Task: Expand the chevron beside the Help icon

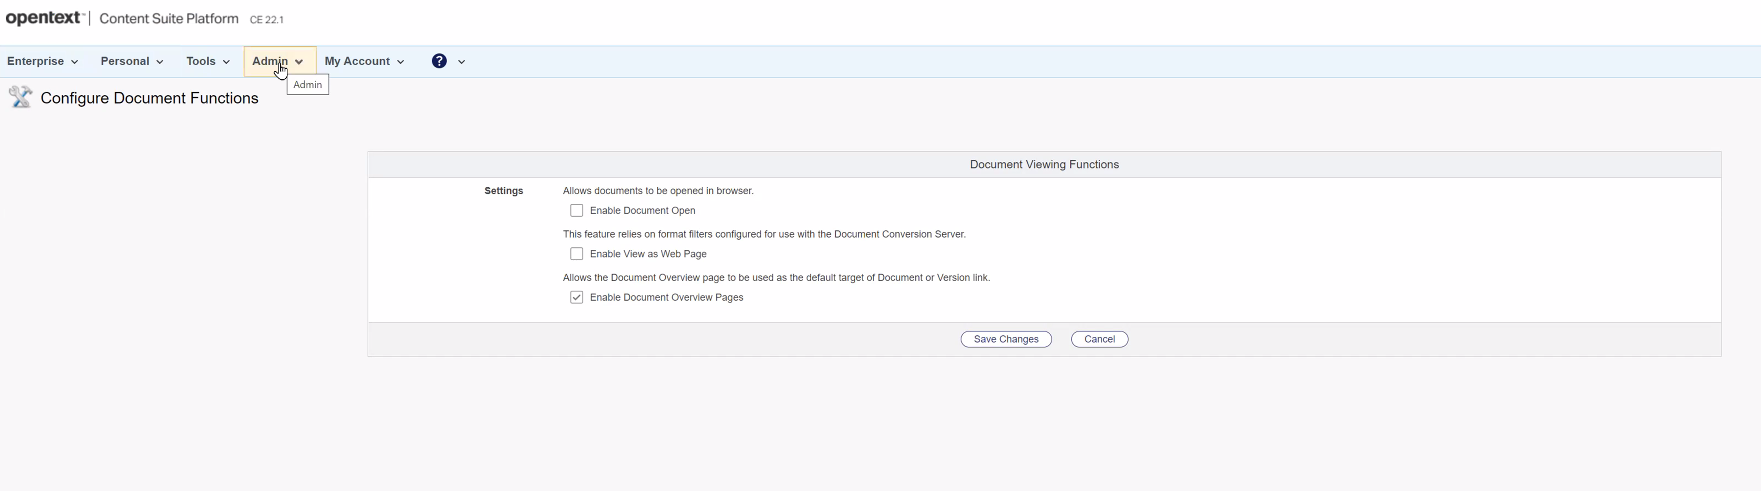Action: pyautogui.click(x=461, y=62)
